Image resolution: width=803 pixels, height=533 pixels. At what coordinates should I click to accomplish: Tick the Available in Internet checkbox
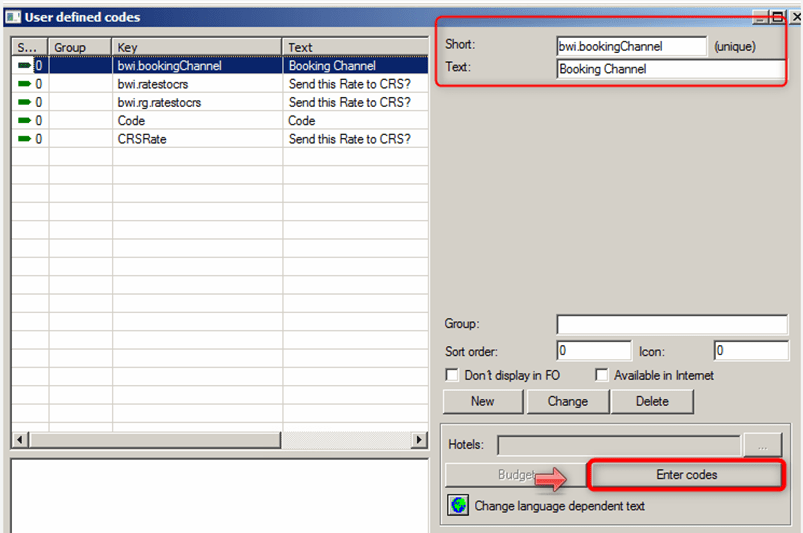pyautogui.click(x=602, y=375)
